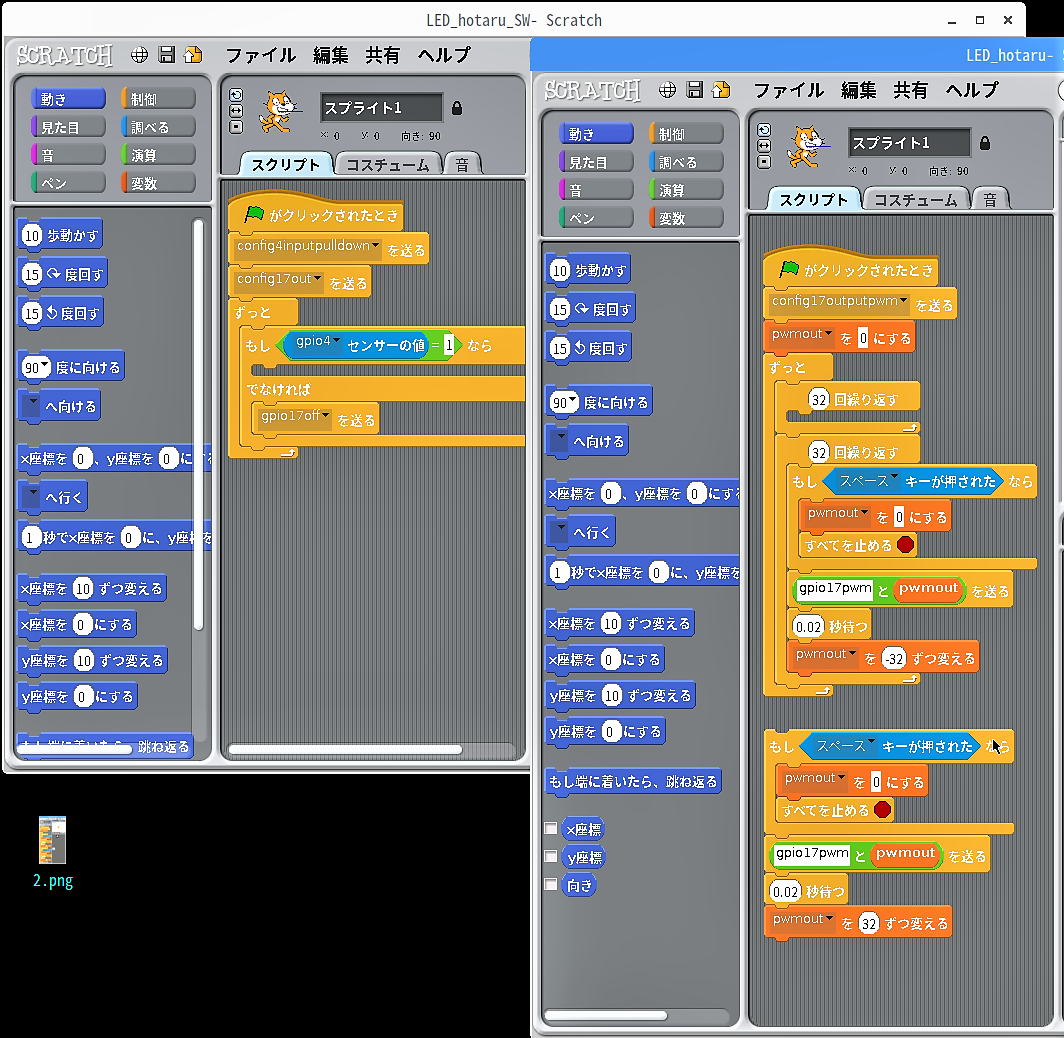Click the language globe icon in front LED_hotaru window
Image resolution: width=1064 pixels, height=1038 pixels.
pyautogui.click(x=667, y=90)
